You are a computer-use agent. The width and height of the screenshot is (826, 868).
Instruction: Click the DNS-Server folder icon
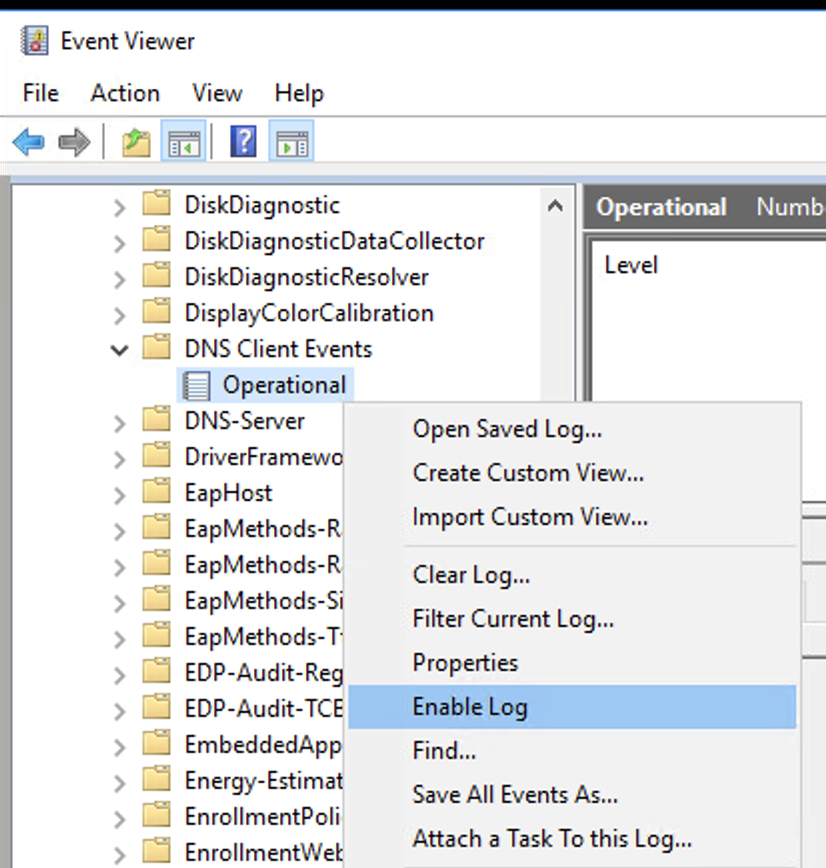156,420
